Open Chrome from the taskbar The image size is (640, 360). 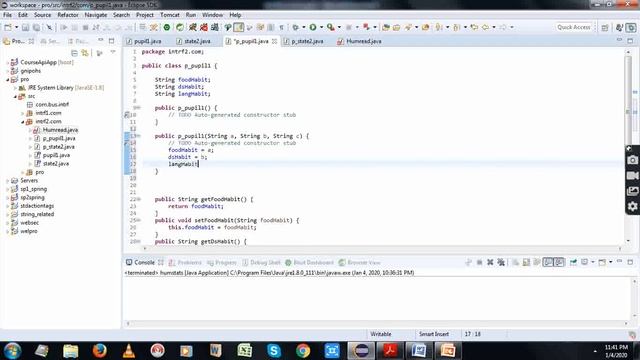tap(302, 351)
